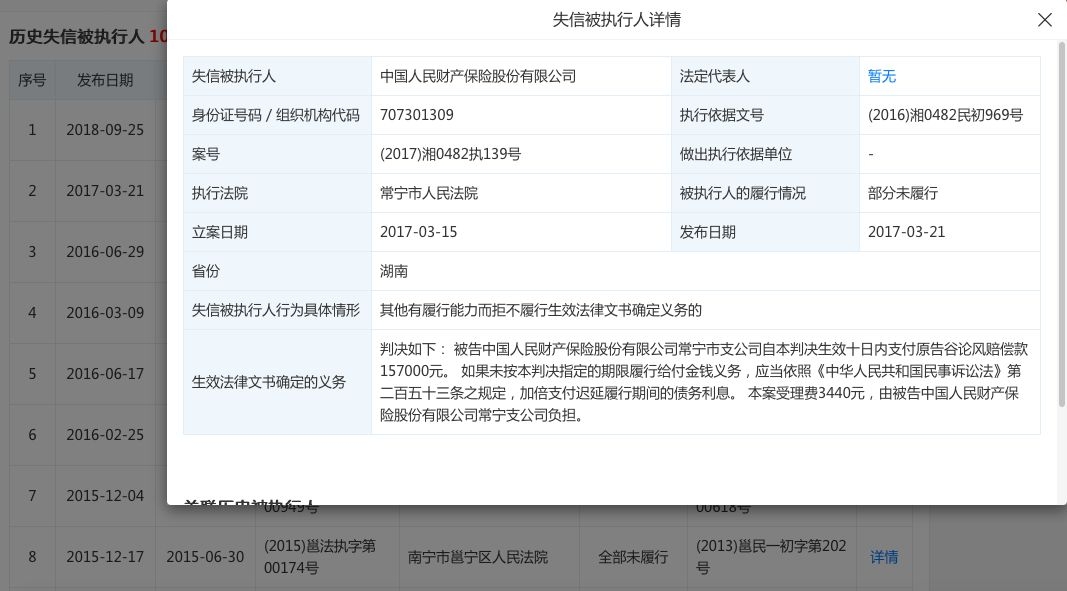Click the dialog title 失信被执行人详情
This screenshot has height=591, width=1067.
coord(617,20)
